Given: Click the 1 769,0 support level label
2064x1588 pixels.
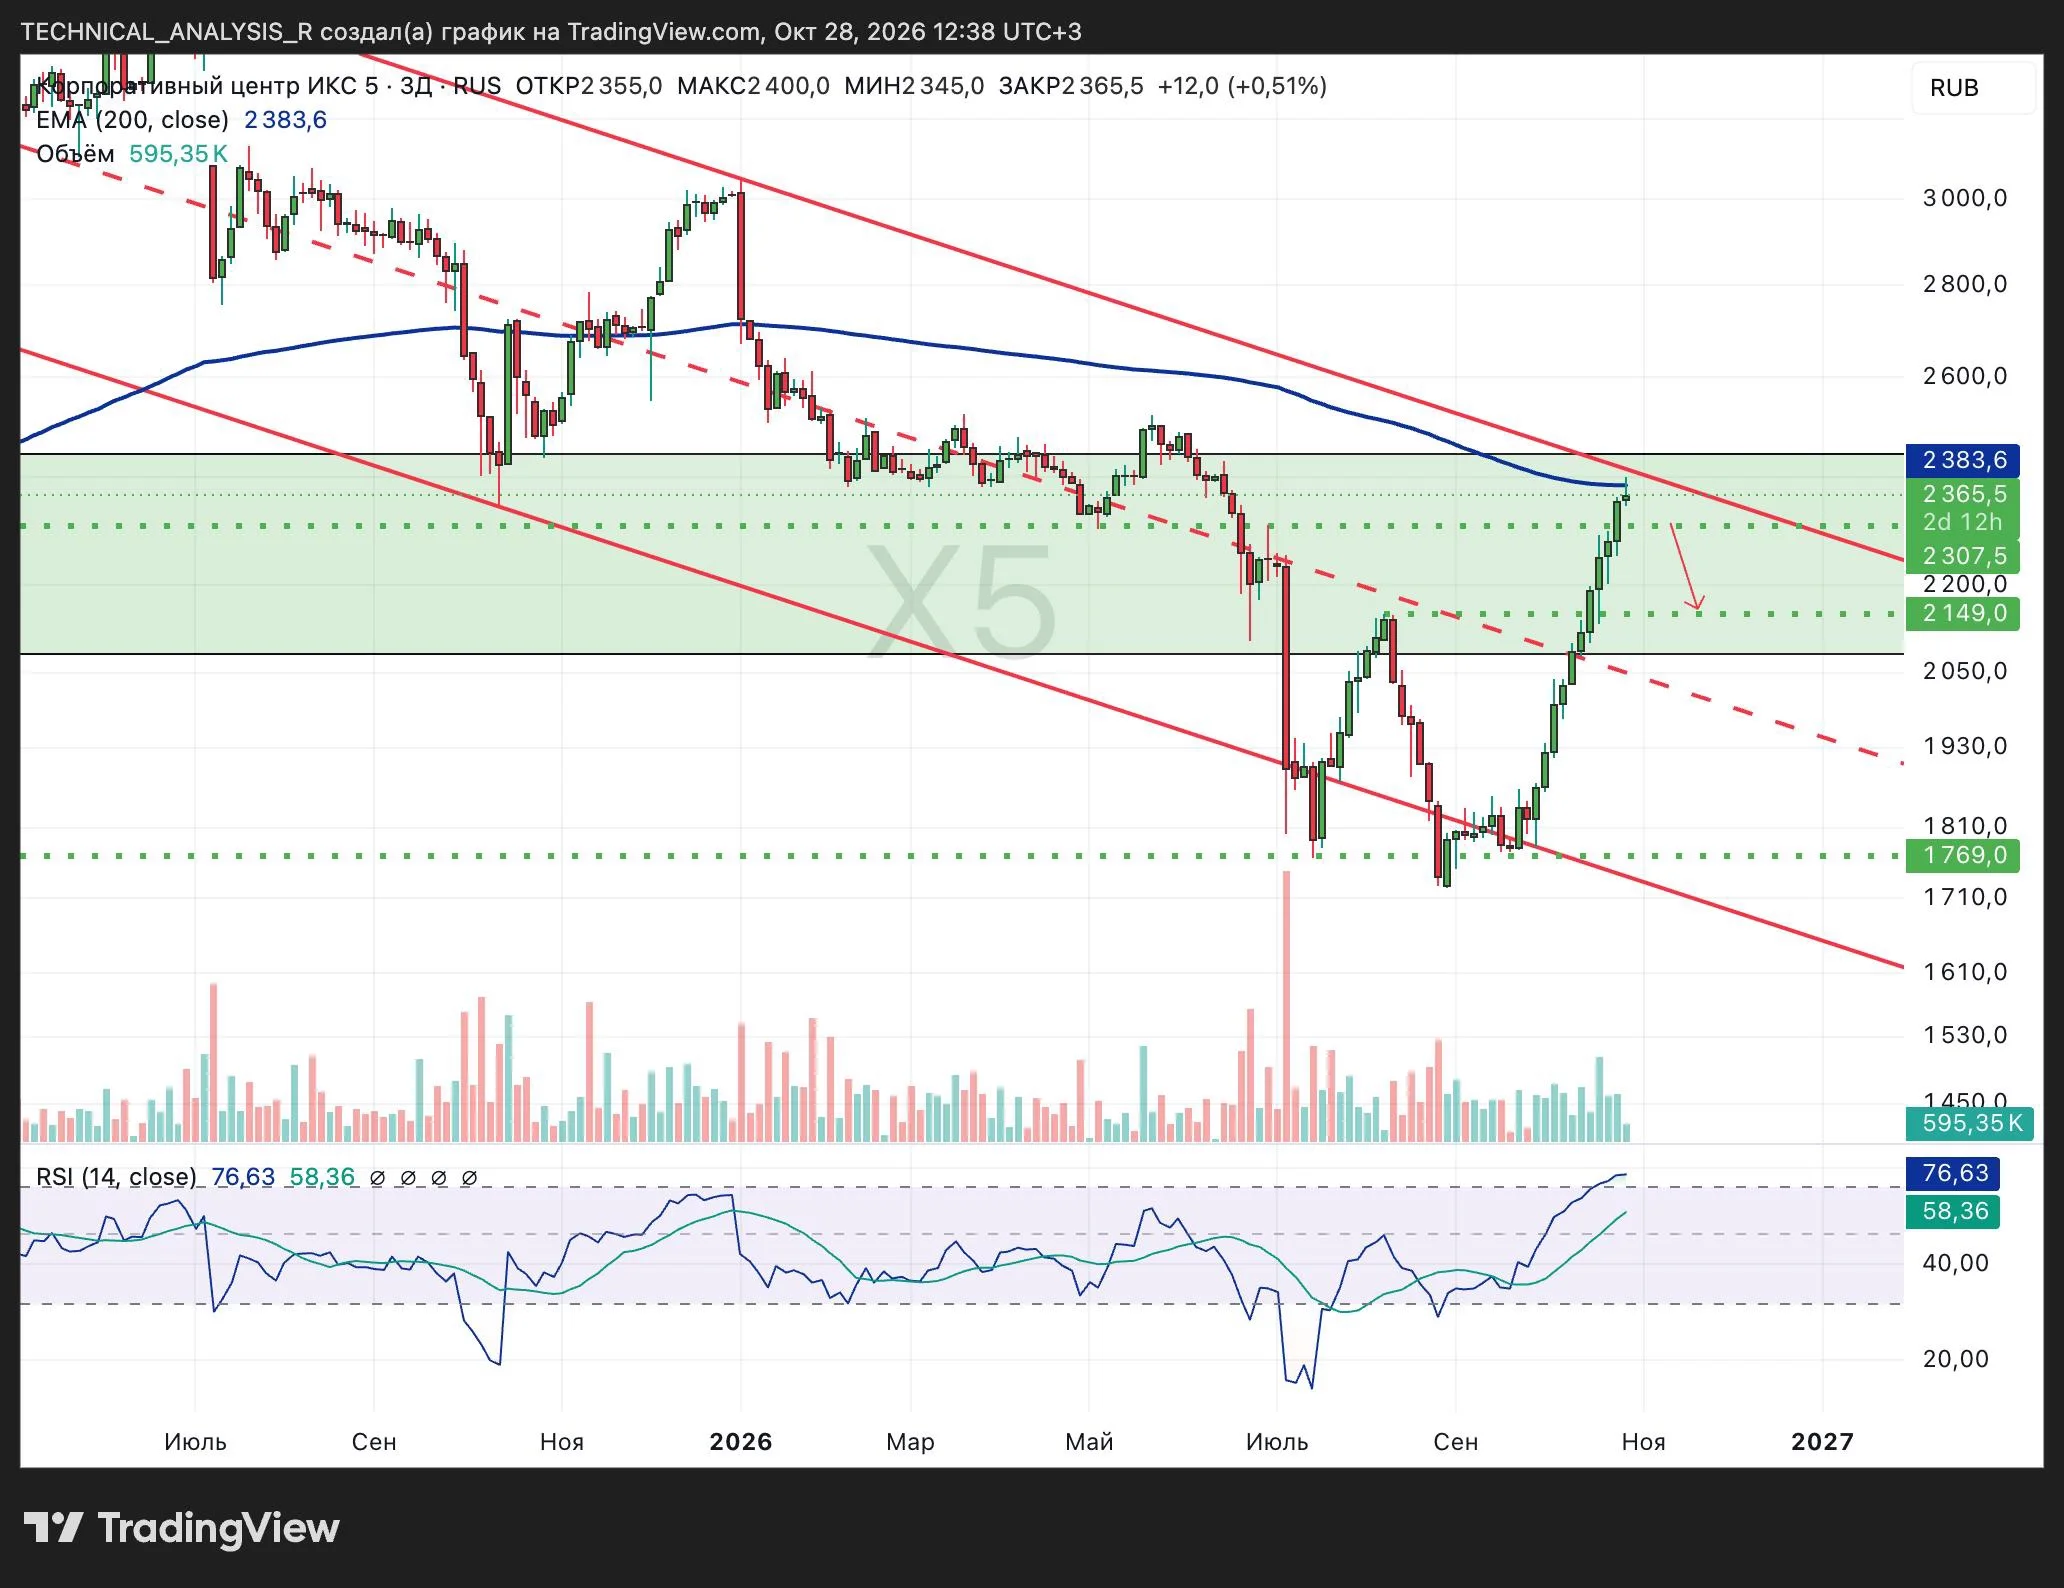Looking at the screenshot, I should click(x=1963, y=855).
